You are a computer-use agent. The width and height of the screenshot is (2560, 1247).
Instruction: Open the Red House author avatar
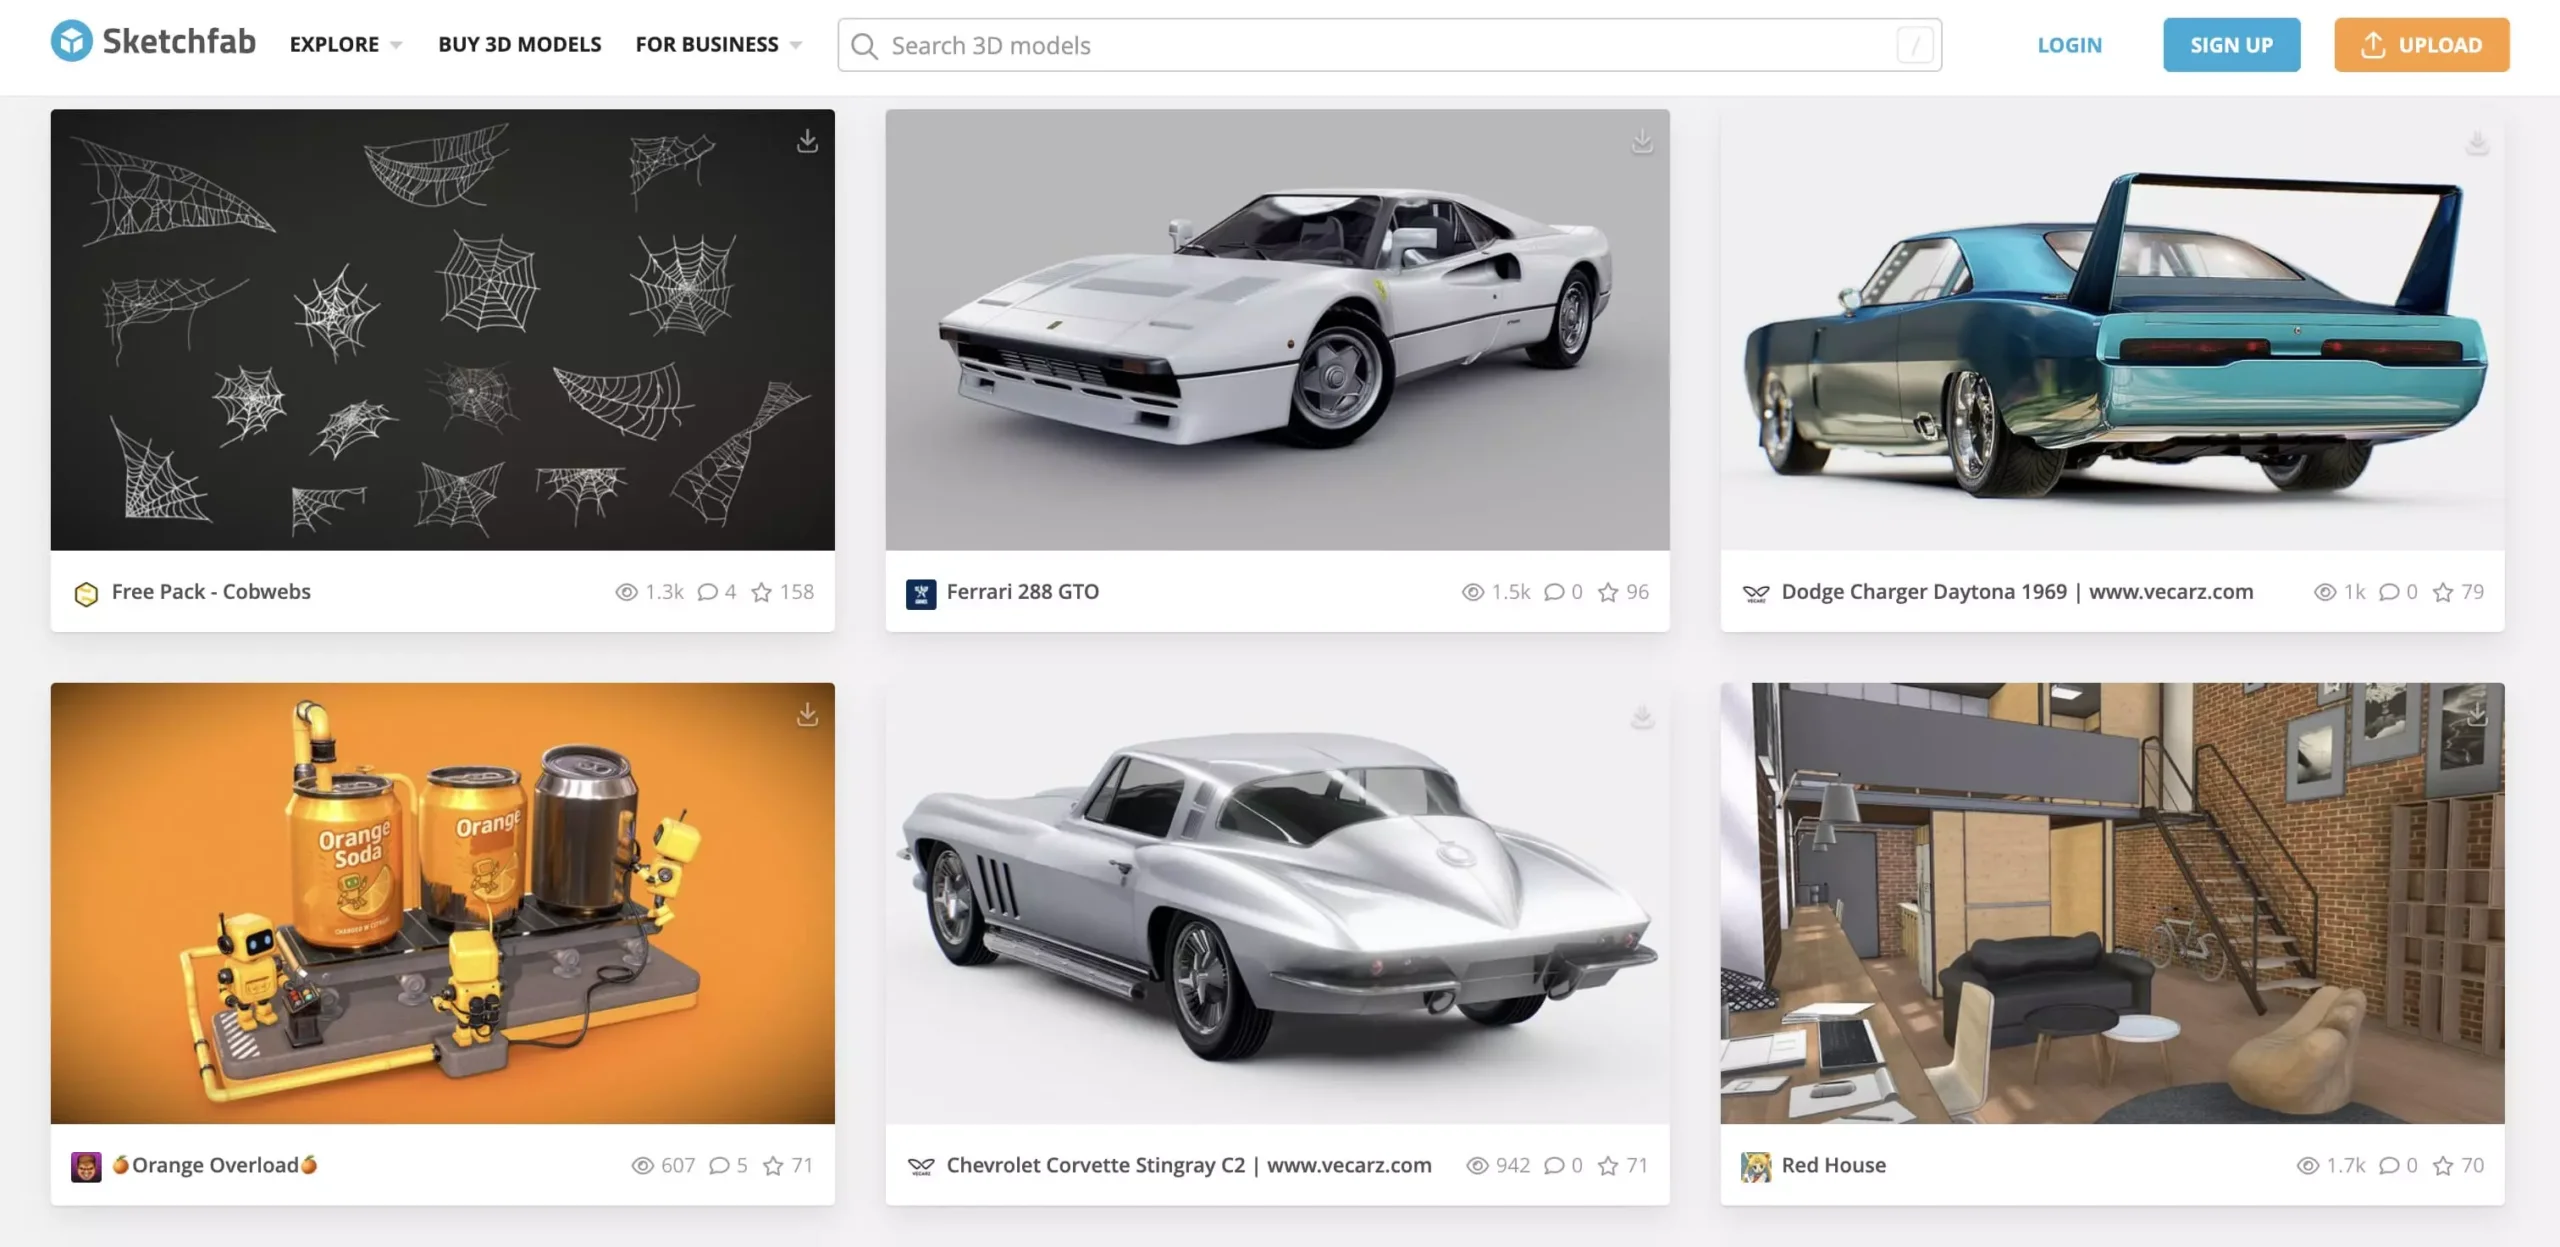pyautogui.click(x=1756, y=1167)
